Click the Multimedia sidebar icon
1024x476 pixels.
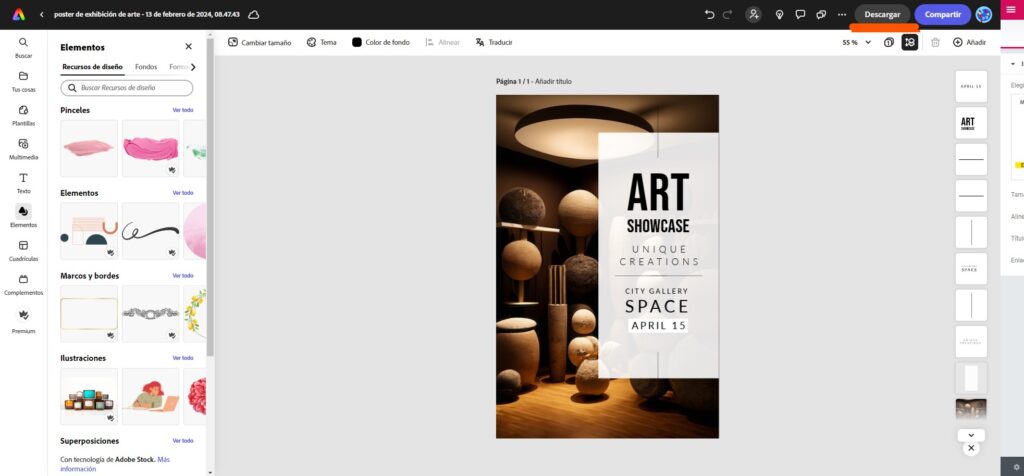tap(23, 148)
